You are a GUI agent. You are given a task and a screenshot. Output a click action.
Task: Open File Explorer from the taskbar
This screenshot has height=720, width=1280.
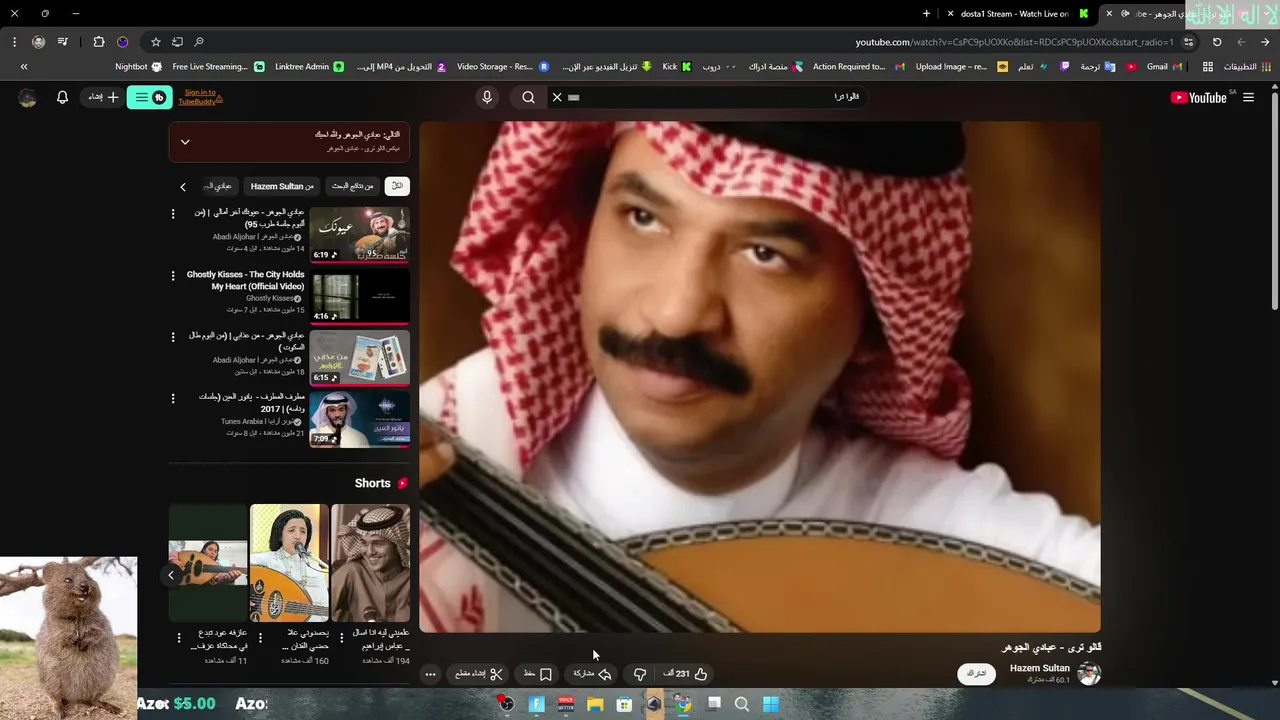pos(595,704)
